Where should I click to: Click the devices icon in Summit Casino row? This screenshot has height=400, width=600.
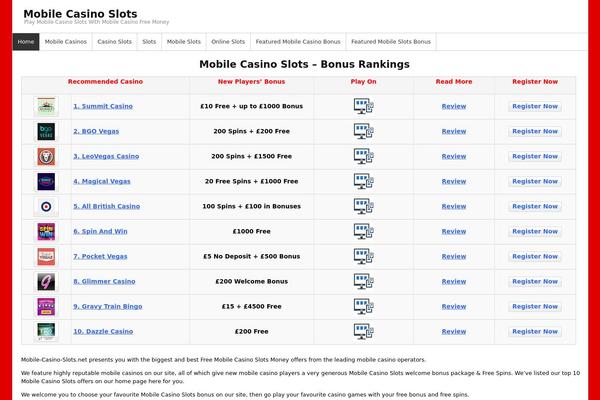364,106
